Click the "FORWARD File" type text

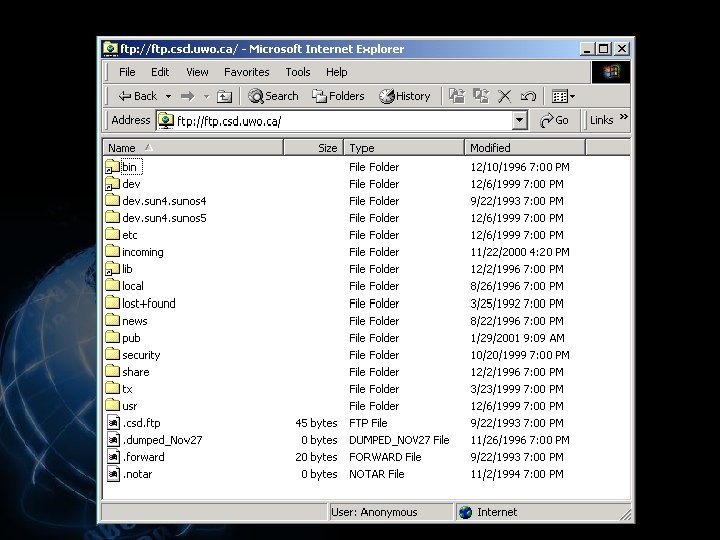click(385, 457)
